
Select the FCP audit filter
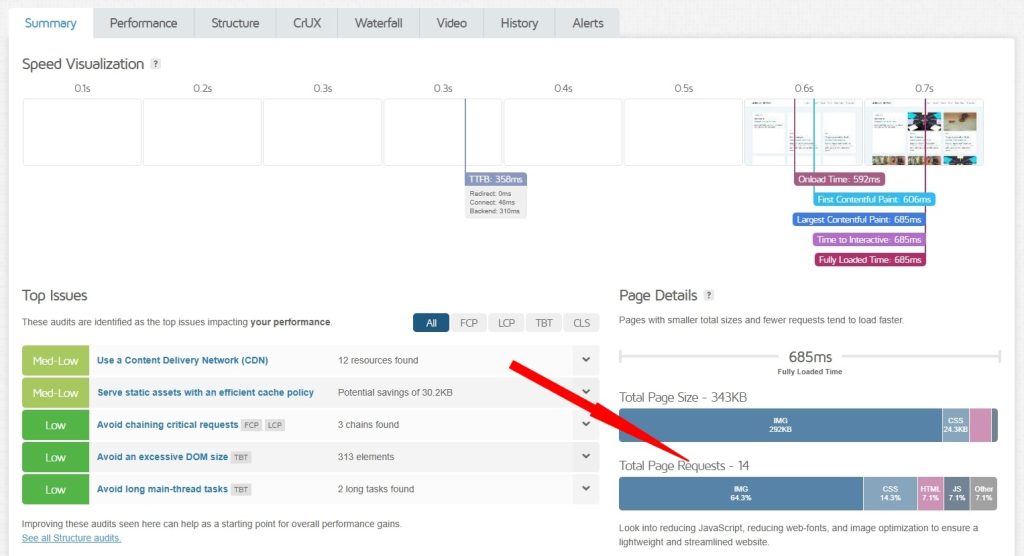pos(468,323)
